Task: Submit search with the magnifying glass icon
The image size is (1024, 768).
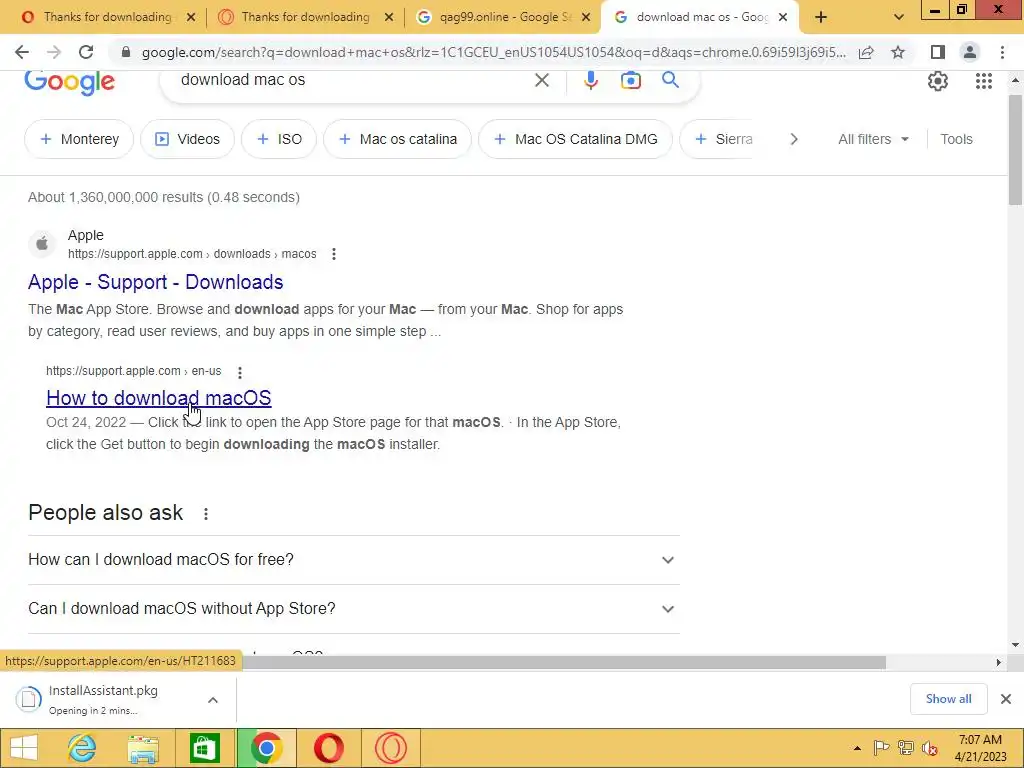Action: point(670,80)
